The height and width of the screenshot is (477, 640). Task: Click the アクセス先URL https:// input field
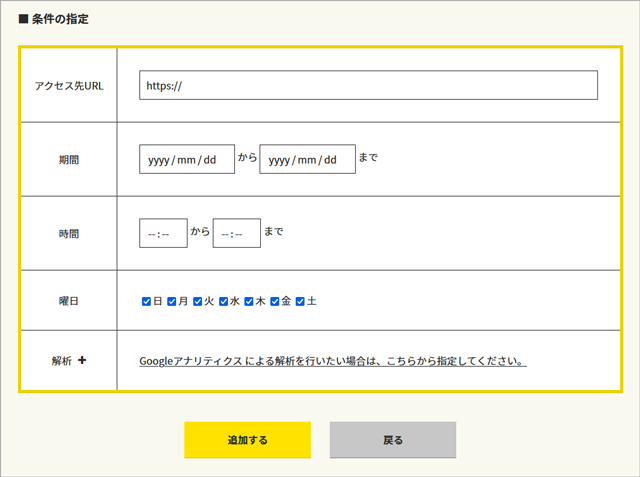tap(368, 85)
